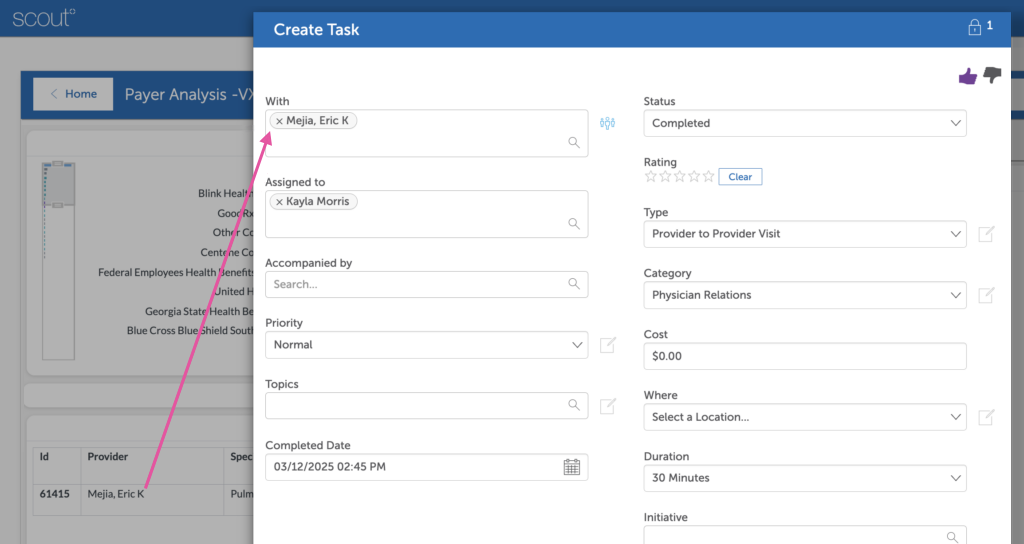Click edit icon next to Topics
1024x544 pixels.
tap(608, 406)
